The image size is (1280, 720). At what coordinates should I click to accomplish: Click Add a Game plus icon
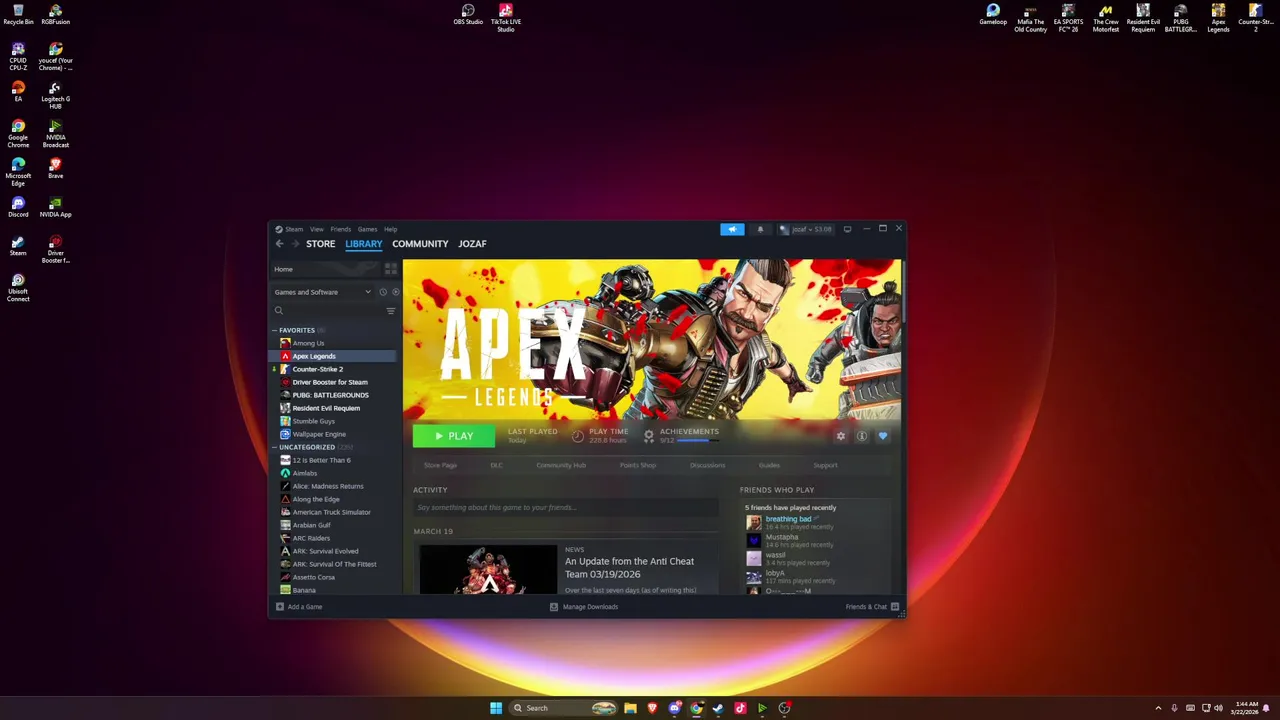click(280, 607)
